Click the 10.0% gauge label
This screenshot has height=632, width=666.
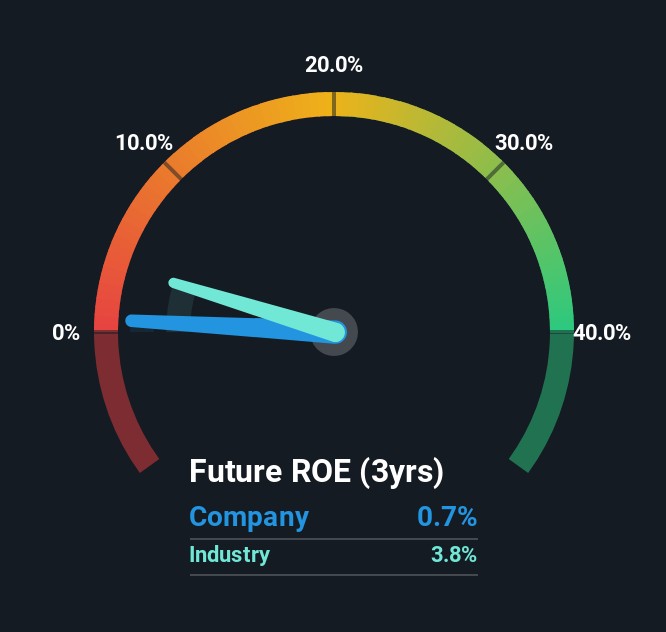click(x=144, y=142)
